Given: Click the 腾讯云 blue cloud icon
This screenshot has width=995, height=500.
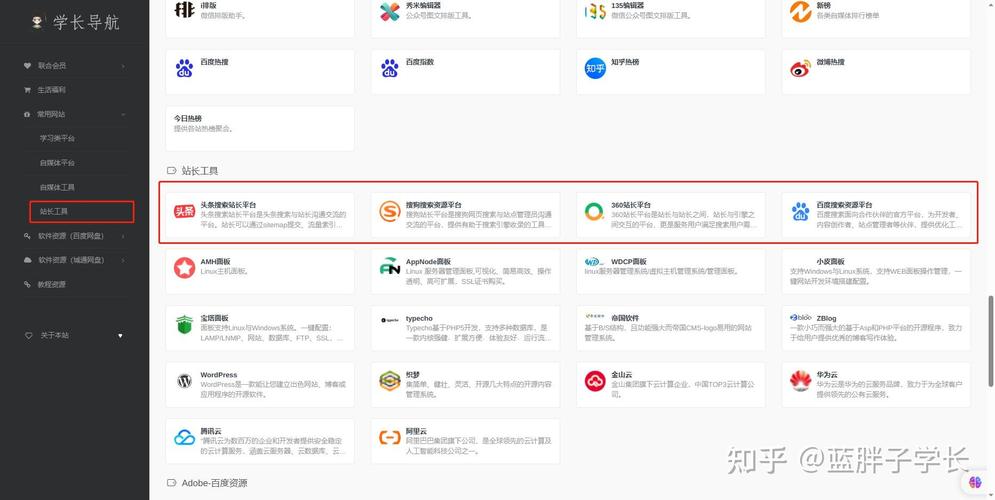Looking at the screenshot, I should 185,438.
